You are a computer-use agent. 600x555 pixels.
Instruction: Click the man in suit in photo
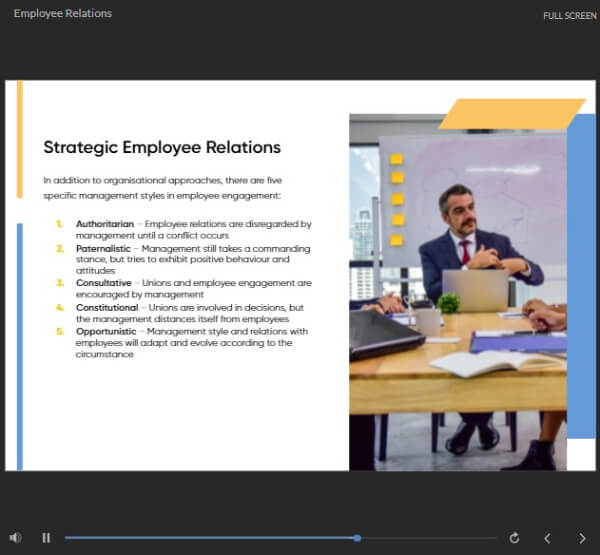(x=468, y=245)
